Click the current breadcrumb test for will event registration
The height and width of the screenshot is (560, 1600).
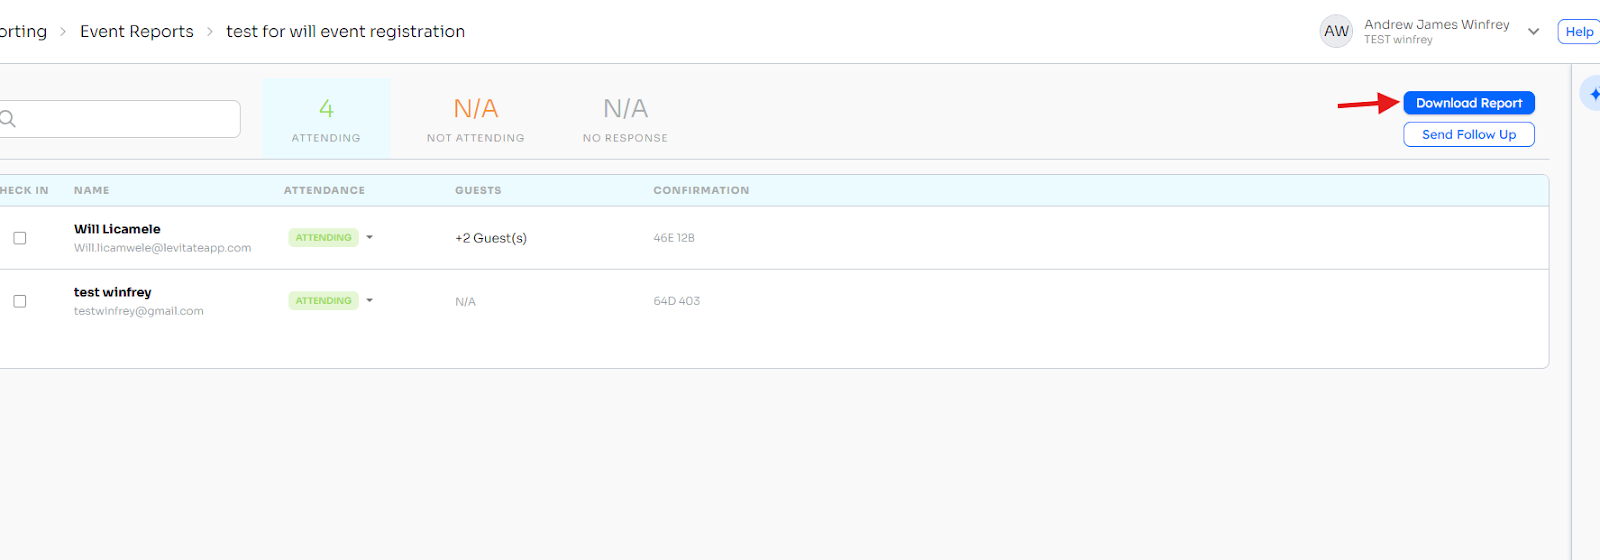pos(345,31)
